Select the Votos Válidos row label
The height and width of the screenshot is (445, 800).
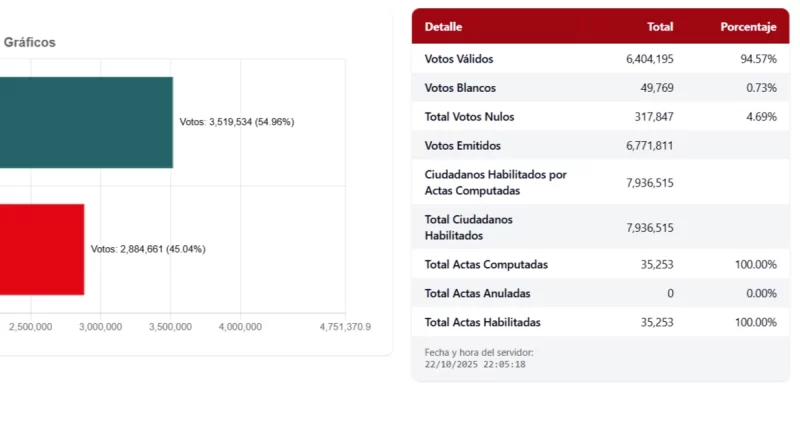click(459, 59)
